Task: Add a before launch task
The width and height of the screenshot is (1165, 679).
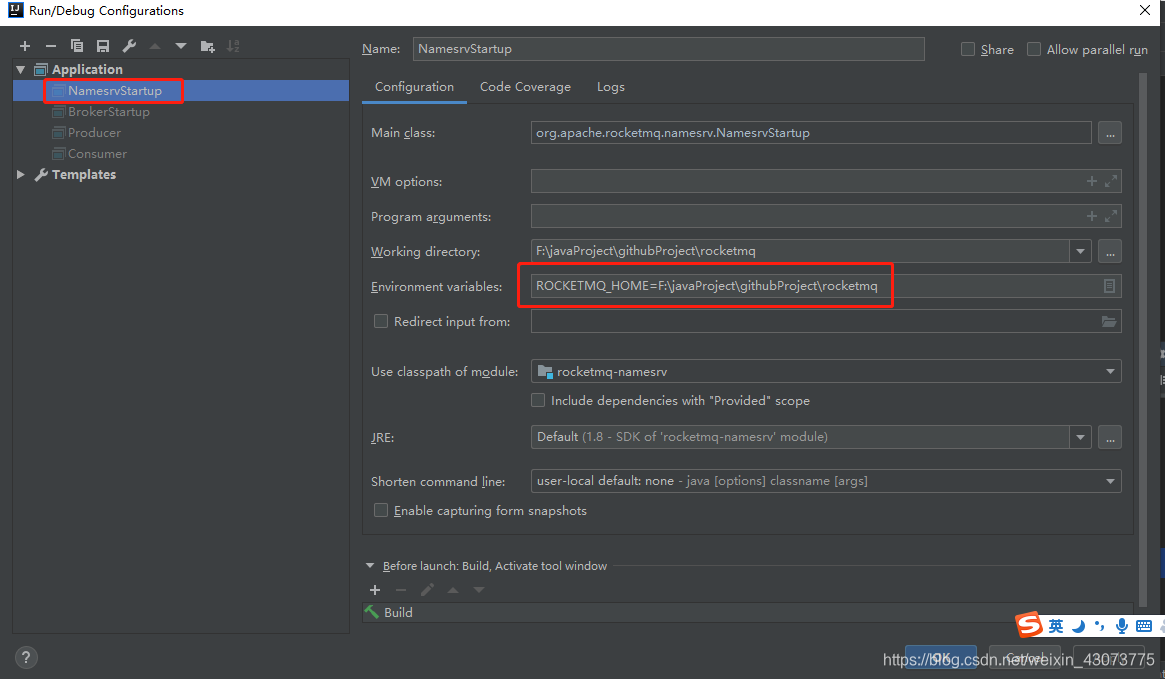Action: 375,590
